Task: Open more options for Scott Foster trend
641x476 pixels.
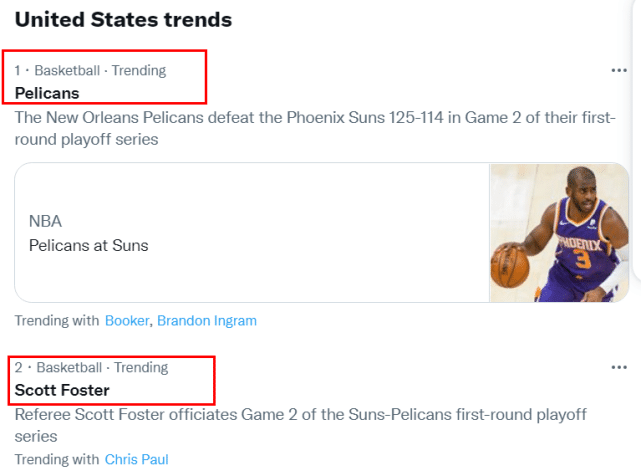Action: click(618, 367)
